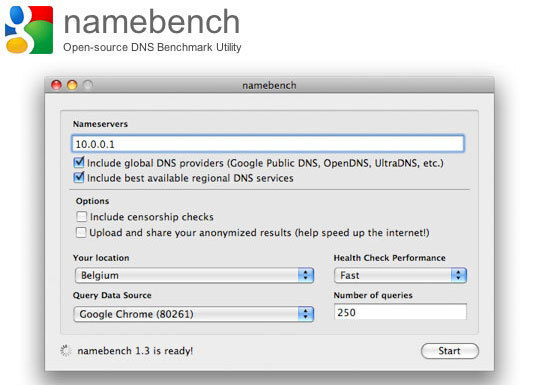Click the Nameservers section label
Screen dimensions: 540x385
point(100,124)
